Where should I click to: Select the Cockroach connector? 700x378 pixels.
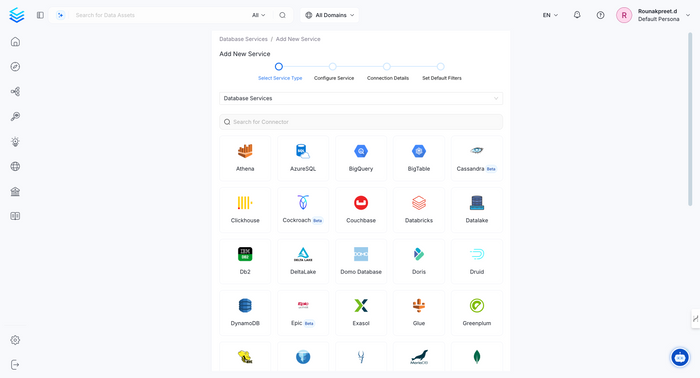click(x=303, y=210)
